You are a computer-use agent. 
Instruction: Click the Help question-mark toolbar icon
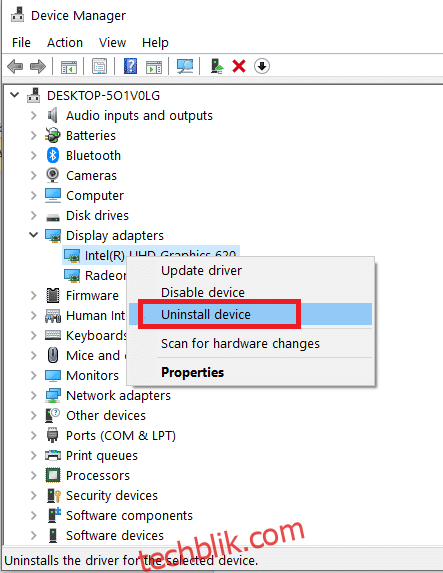coord(130,66)
